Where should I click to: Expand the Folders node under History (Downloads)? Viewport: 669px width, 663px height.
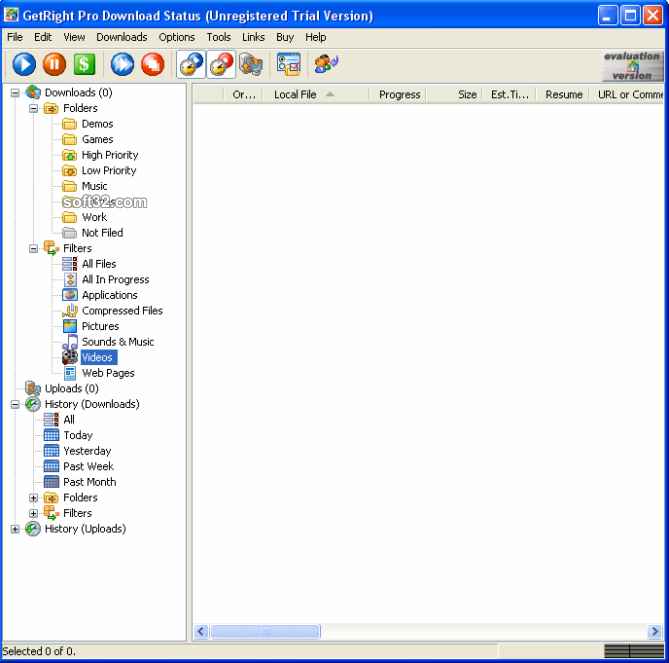click(33, 498)
